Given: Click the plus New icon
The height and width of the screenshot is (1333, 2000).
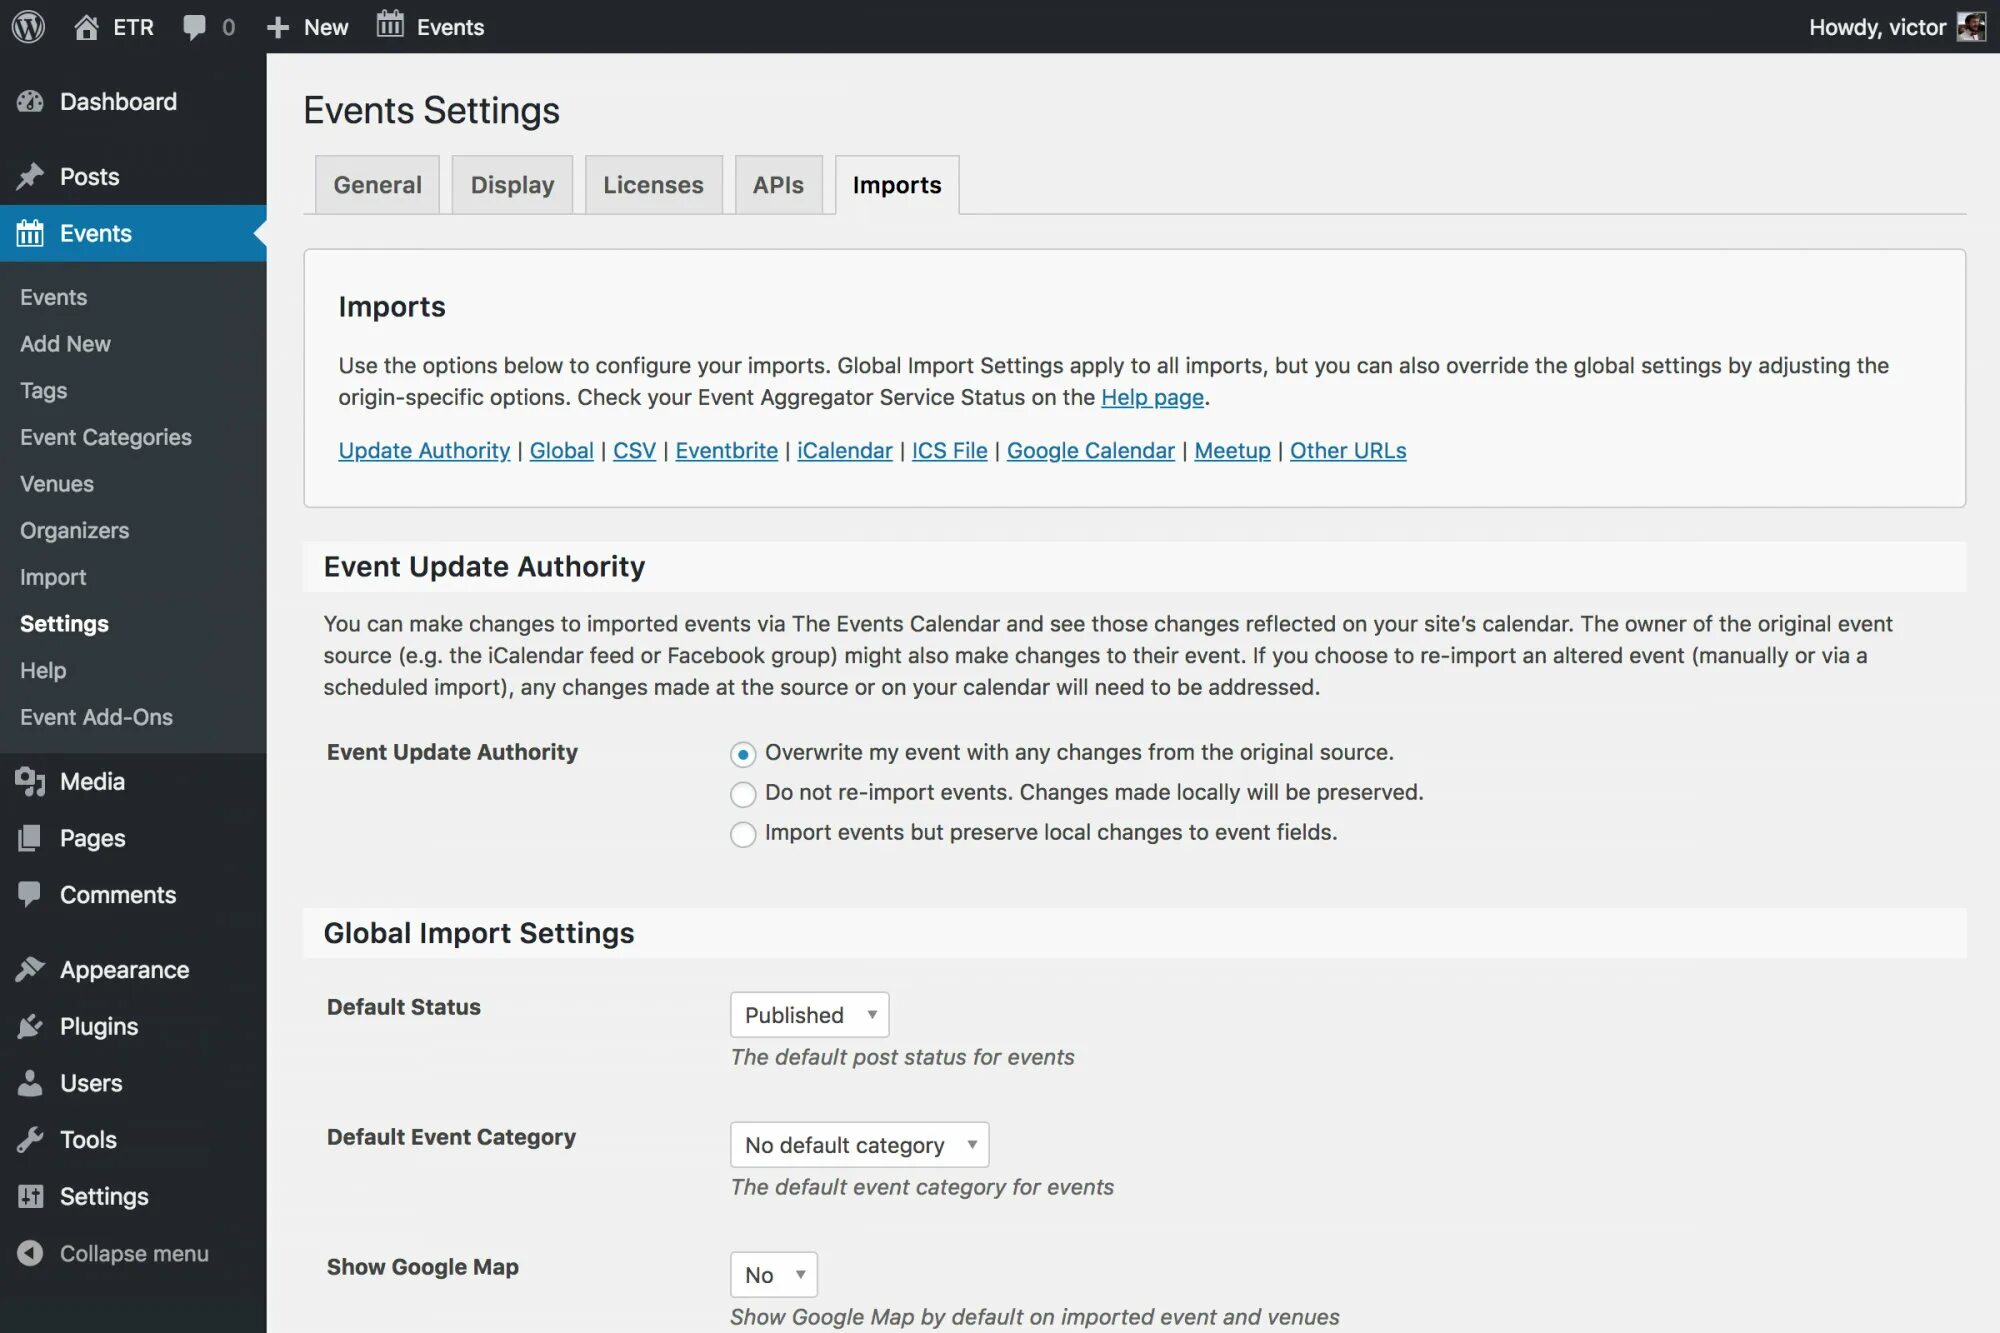Looking at the screenshot, I should (x=278, y=27).
